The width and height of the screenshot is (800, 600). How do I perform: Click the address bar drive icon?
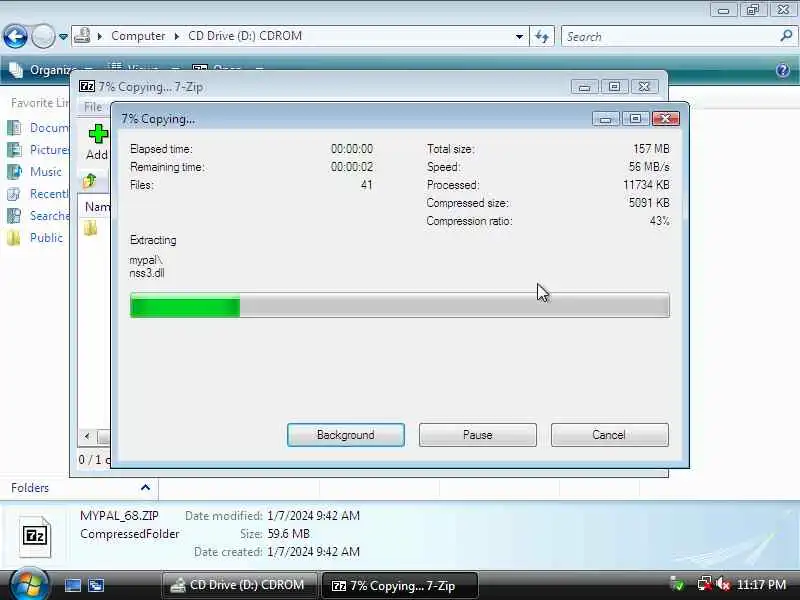82,36
